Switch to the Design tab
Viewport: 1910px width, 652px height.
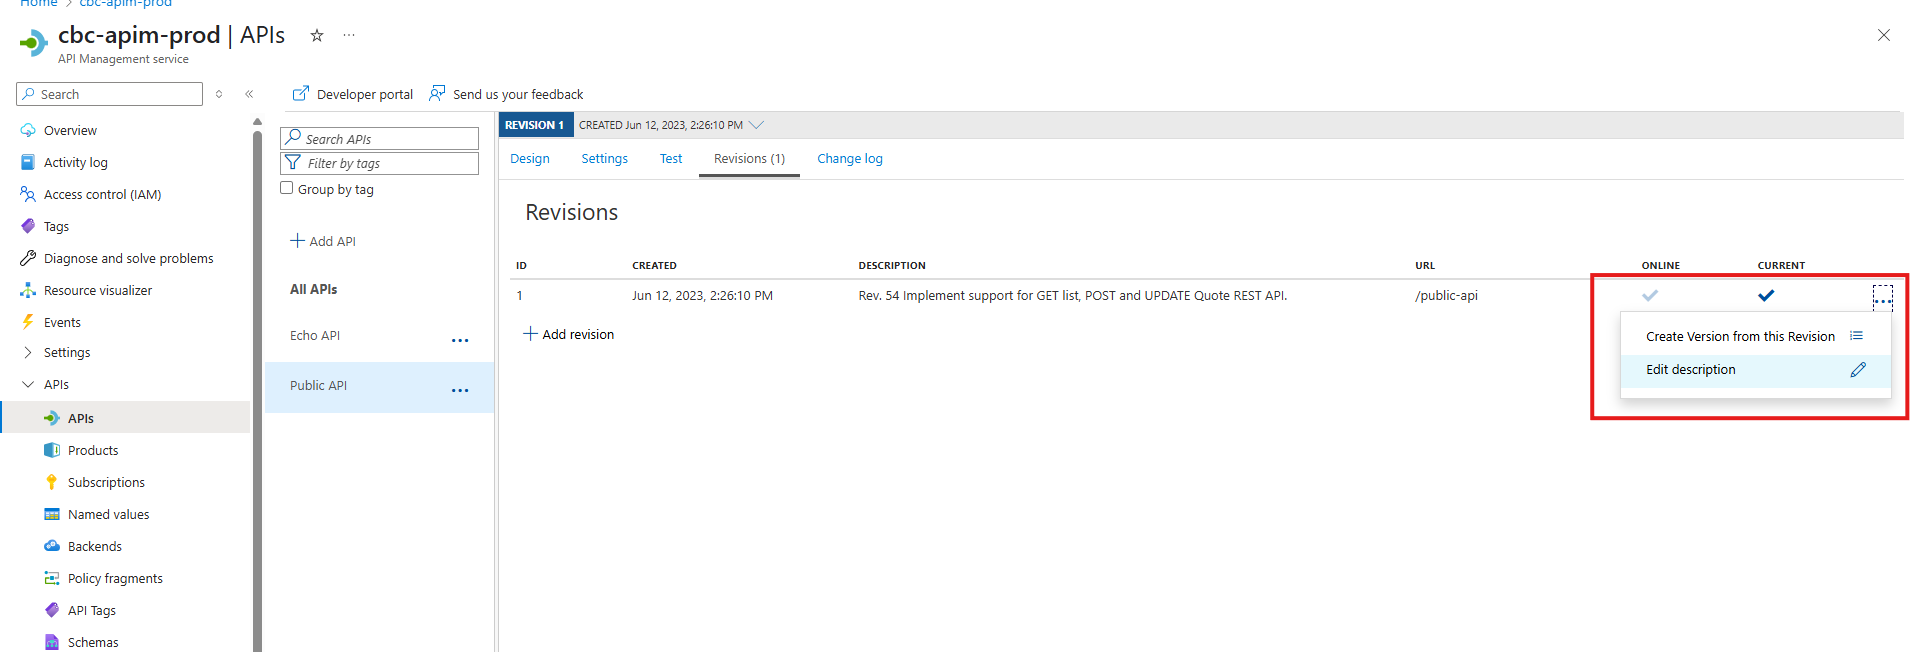[529, 159]
